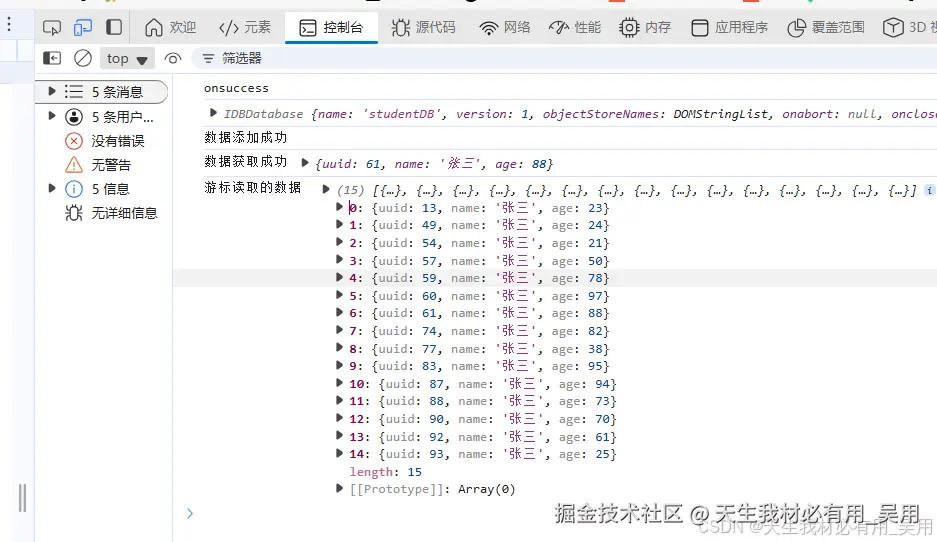The height and width of the screenshot is (542, 937).
Task: Expand array item 1 with uuid 49
Action: (339, 224)
